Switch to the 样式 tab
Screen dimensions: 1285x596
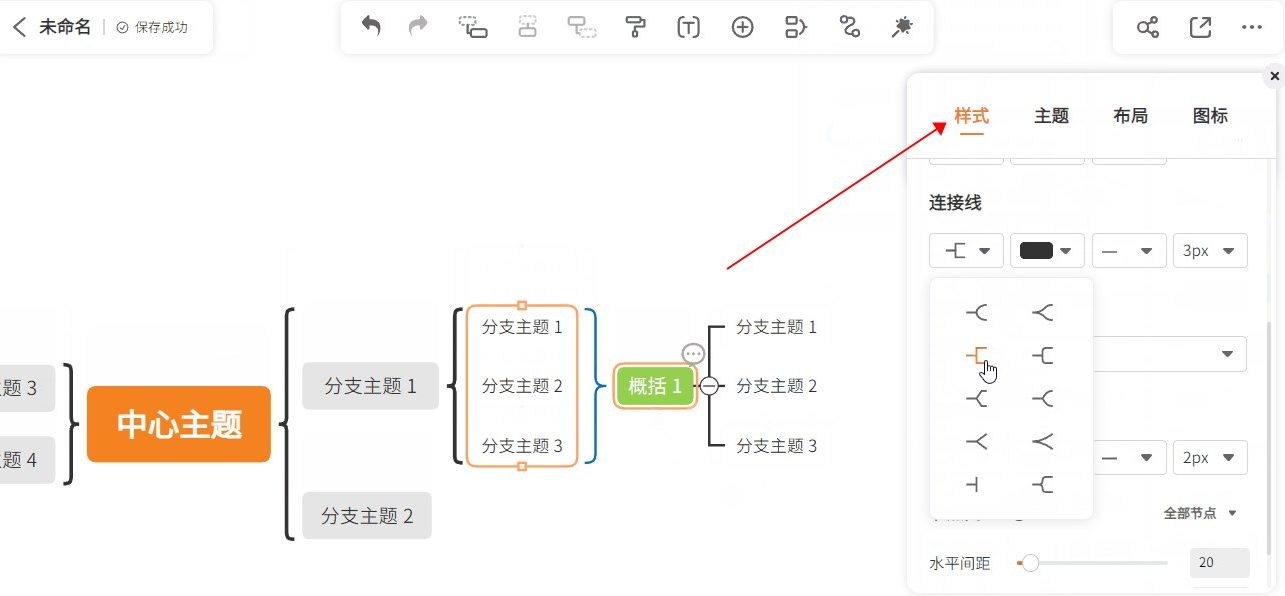[x=971, y=116]
